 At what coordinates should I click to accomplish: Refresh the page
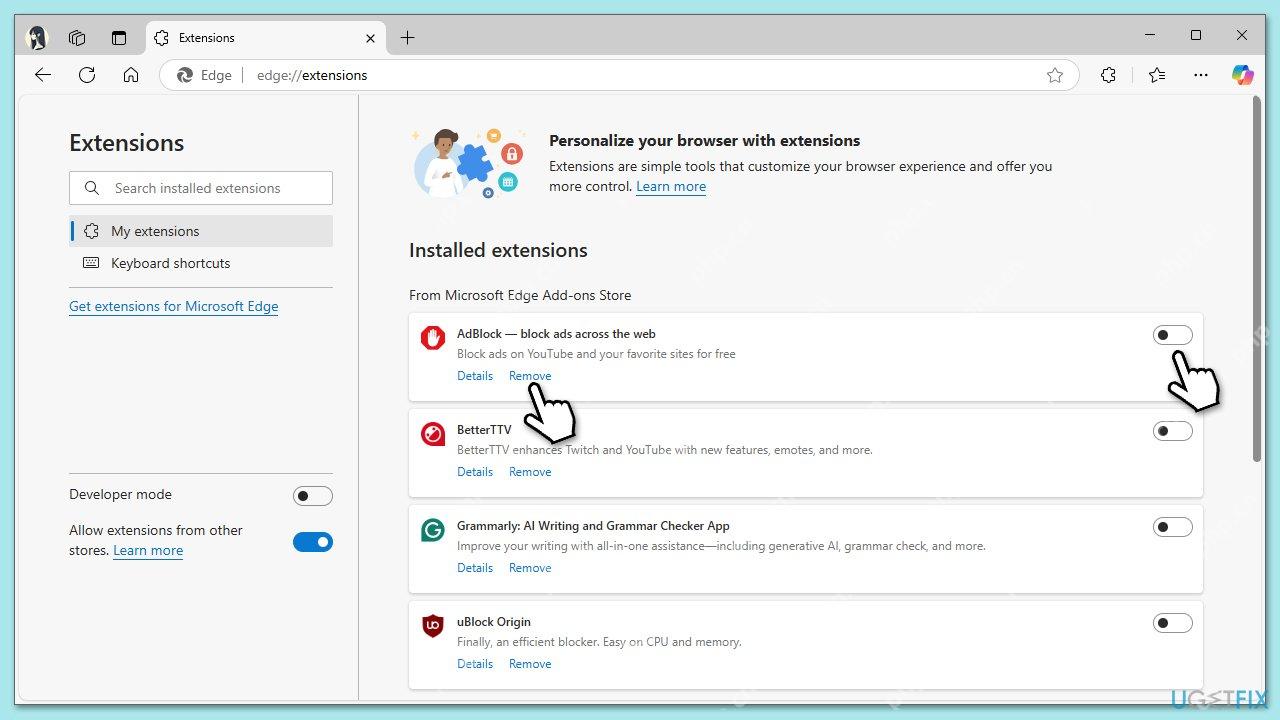87,75
